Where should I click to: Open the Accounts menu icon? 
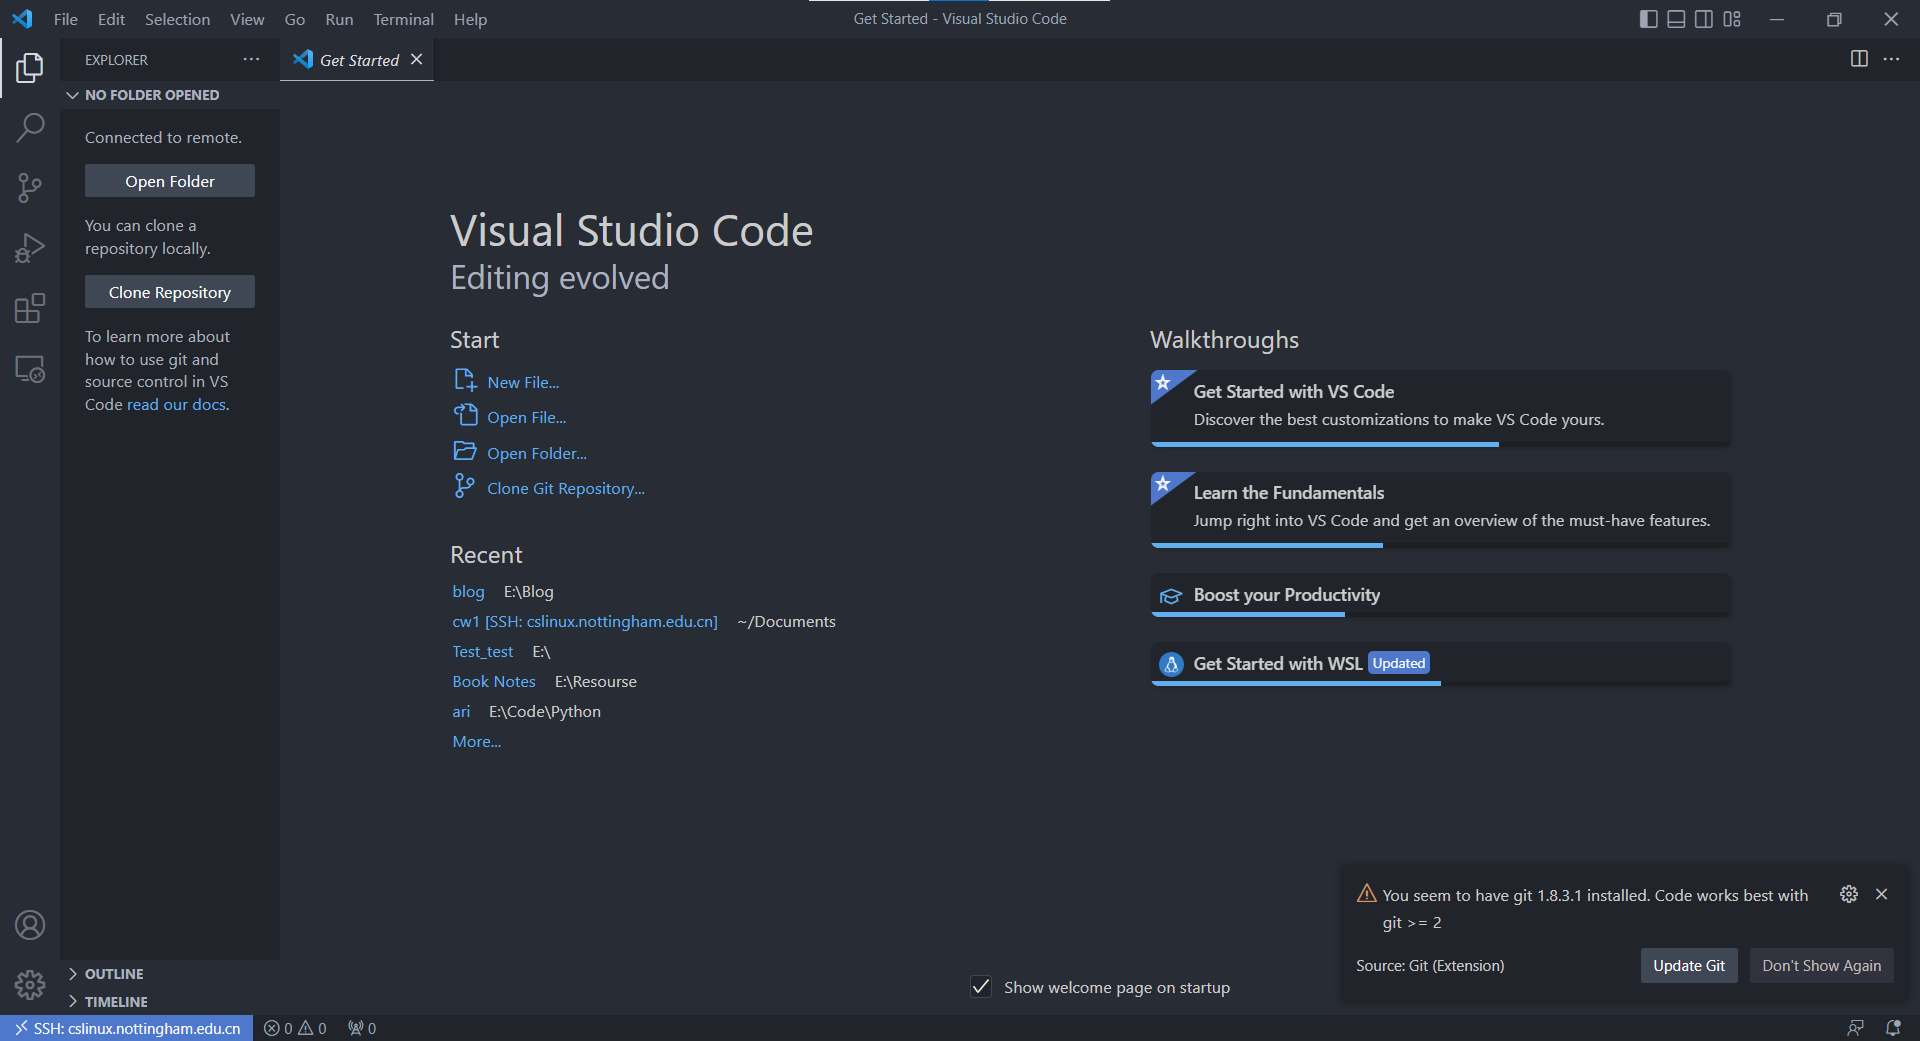click(30, 925)
